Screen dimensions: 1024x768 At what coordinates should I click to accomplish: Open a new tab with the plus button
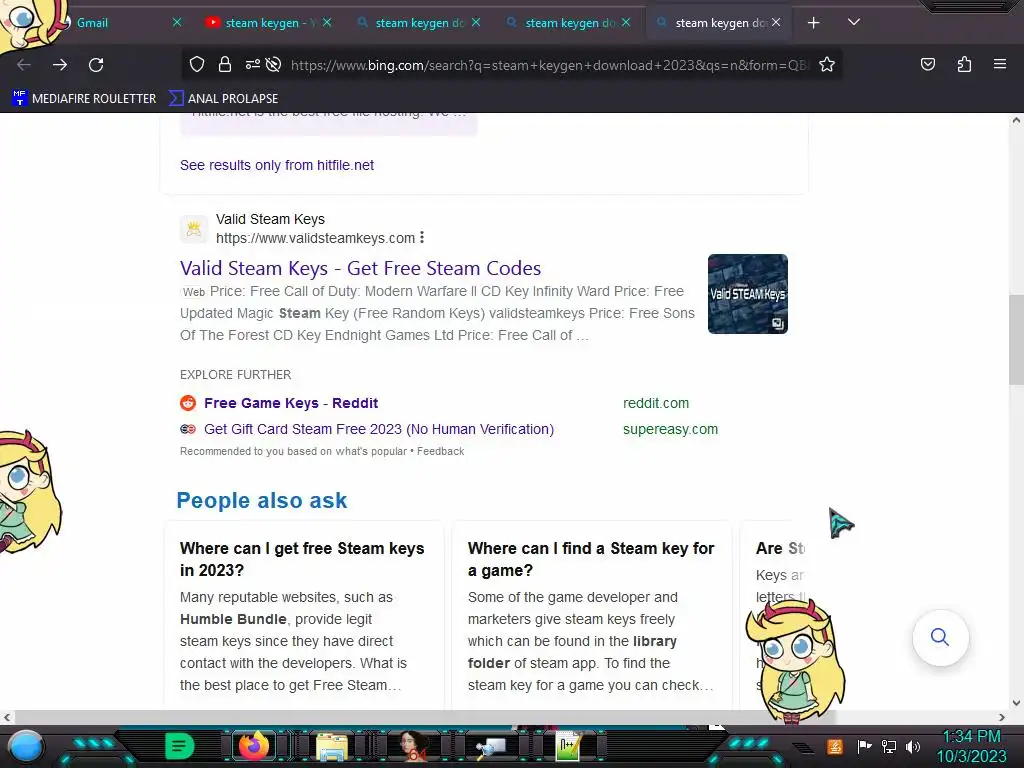click(x=813, y=23)
